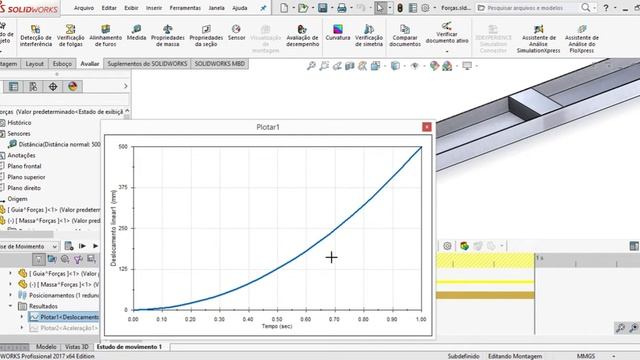640x360 pixels.
Task: Expand the Plotar1 Deslocamento result
Action: [22, 317]
